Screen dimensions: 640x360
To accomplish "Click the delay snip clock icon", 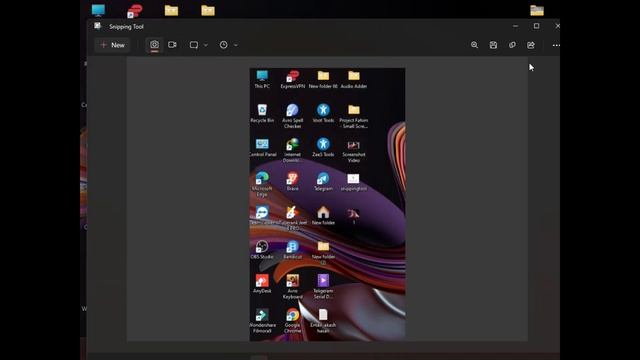I will click(x=224, y=45).
